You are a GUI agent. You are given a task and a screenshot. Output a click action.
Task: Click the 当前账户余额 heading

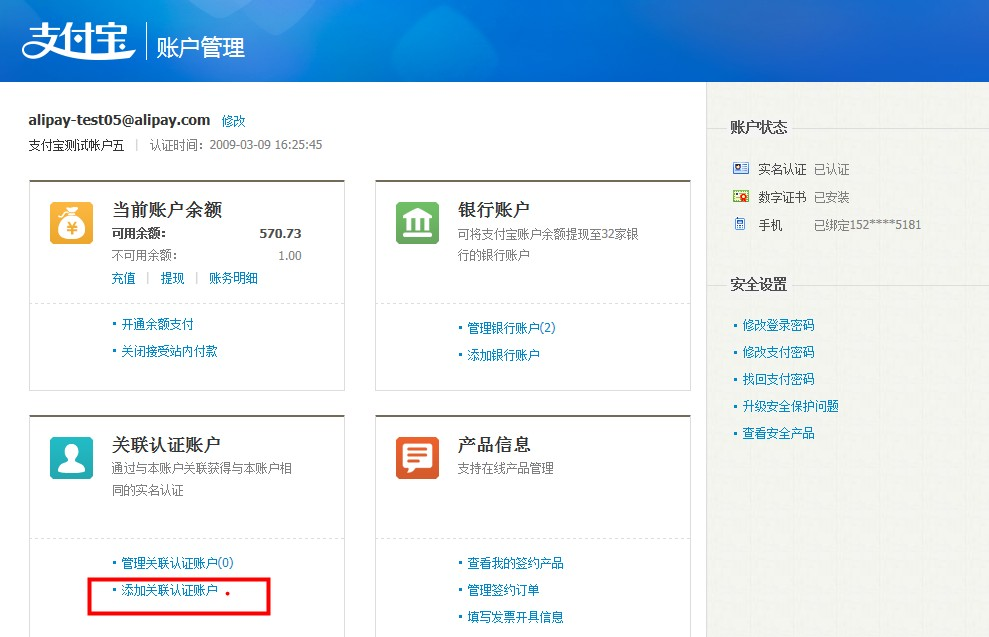tap(167, 209)
